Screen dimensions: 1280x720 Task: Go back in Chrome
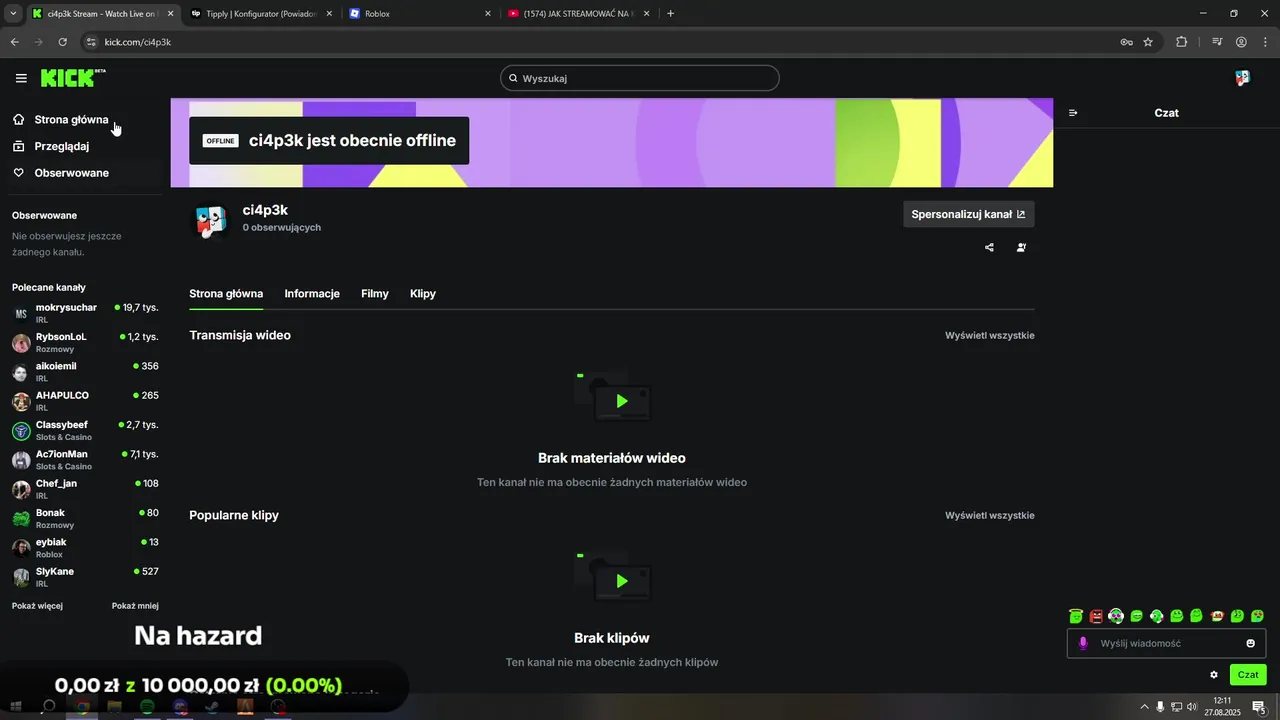point(15,42)
